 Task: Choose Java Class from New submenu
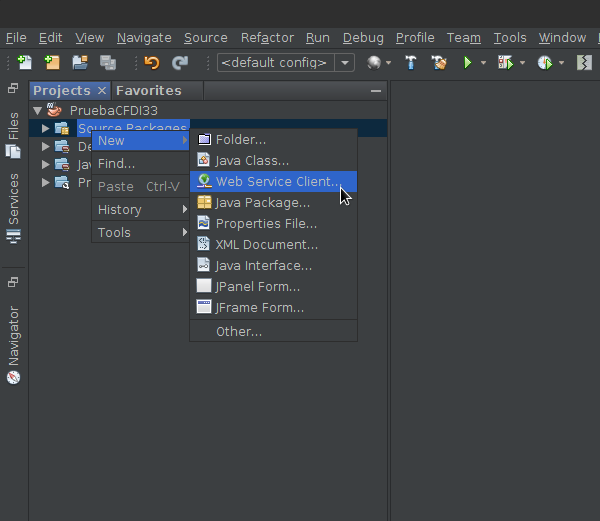click(x=252, y=161)
